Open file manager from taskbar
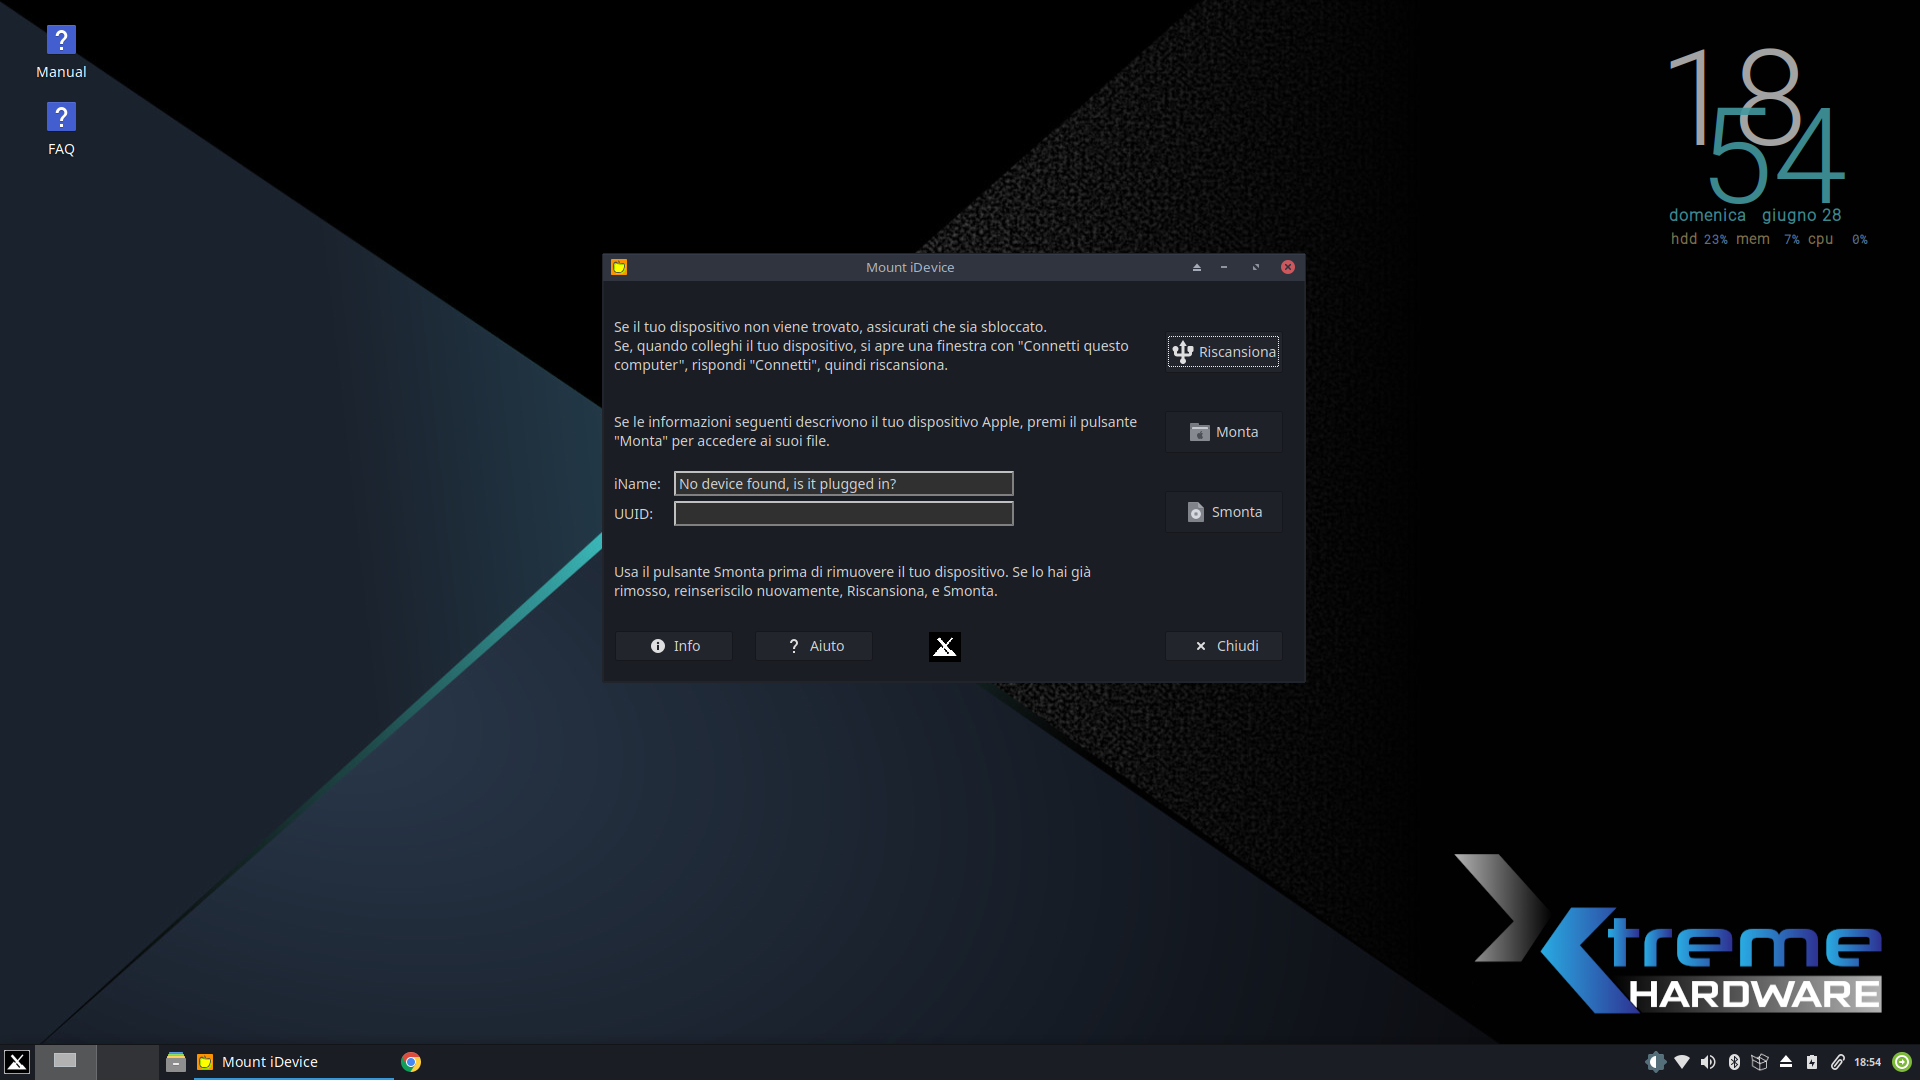Image resolution: width=1920 pixels, height=1080 pixels. click(x=176, y=1062)
